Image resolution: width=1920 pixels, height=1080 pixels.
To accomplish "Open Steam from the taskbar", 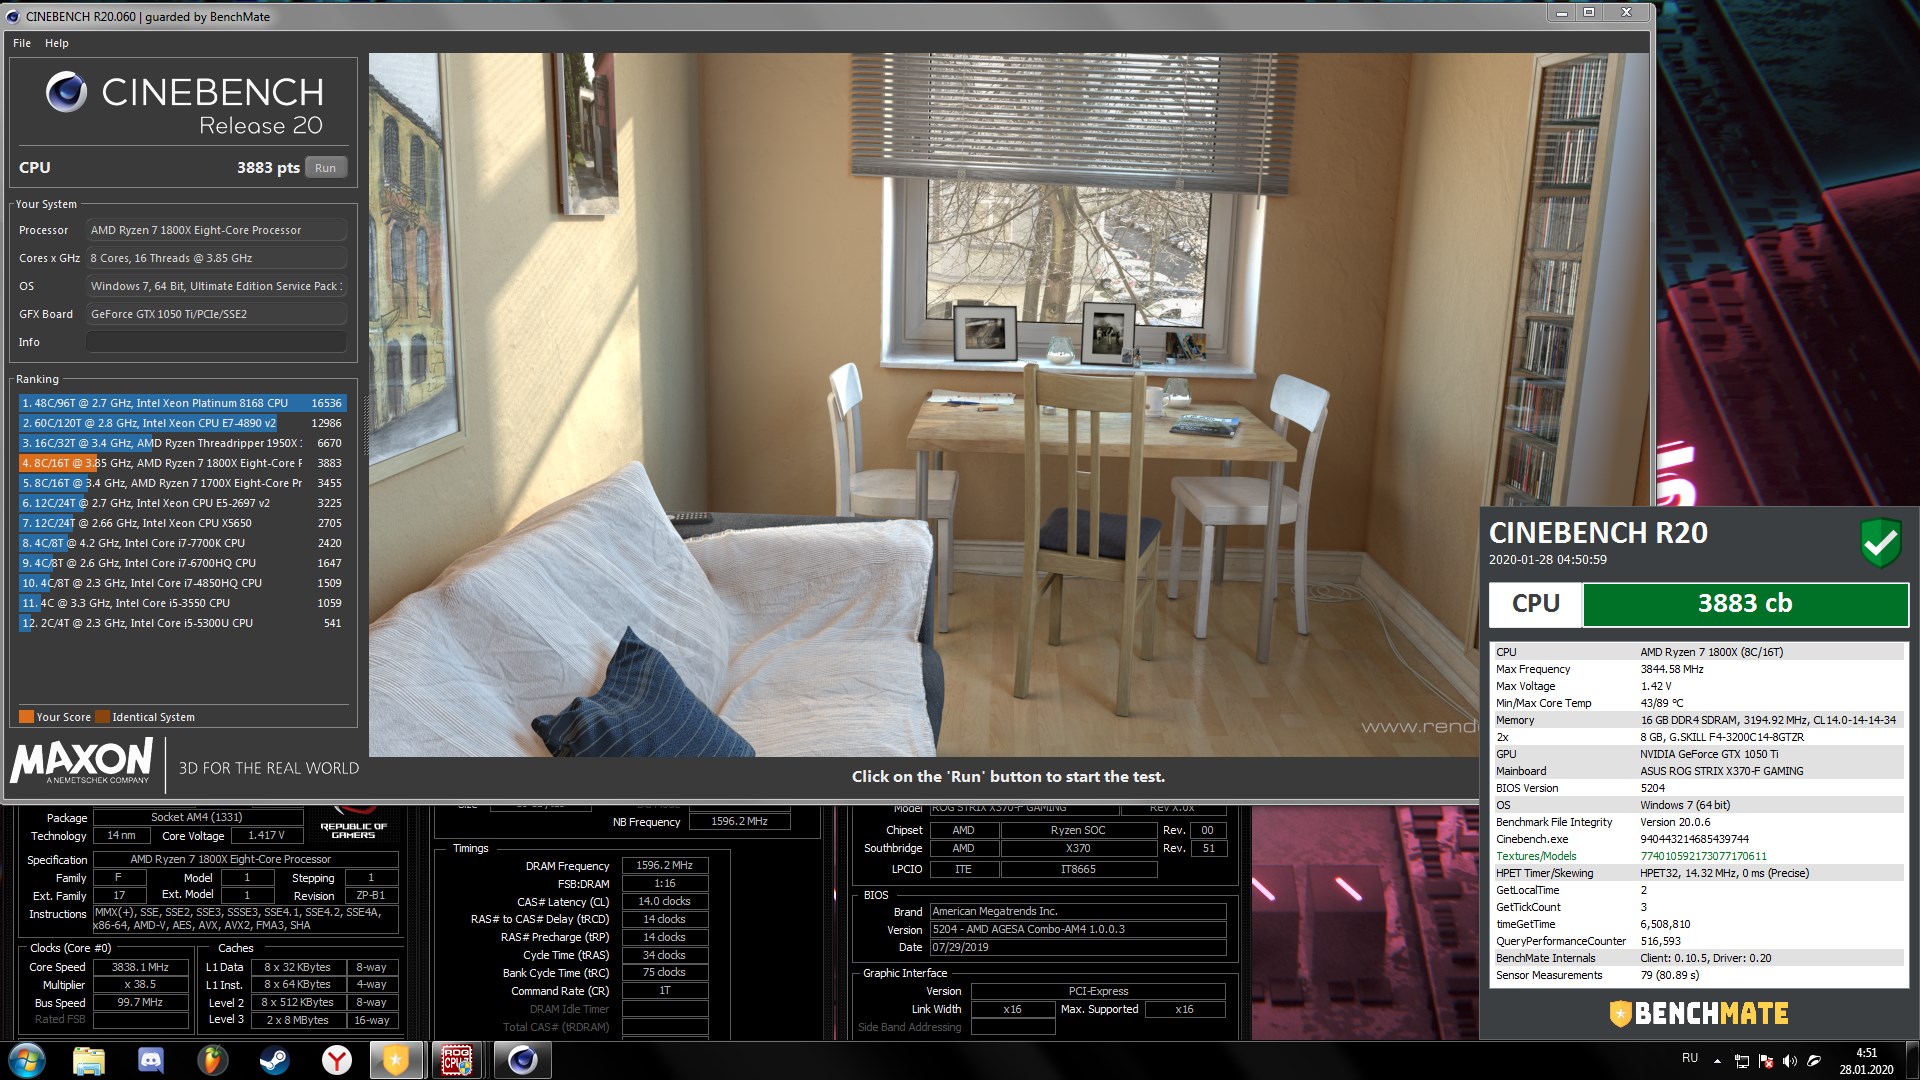I will [274, 1060].
